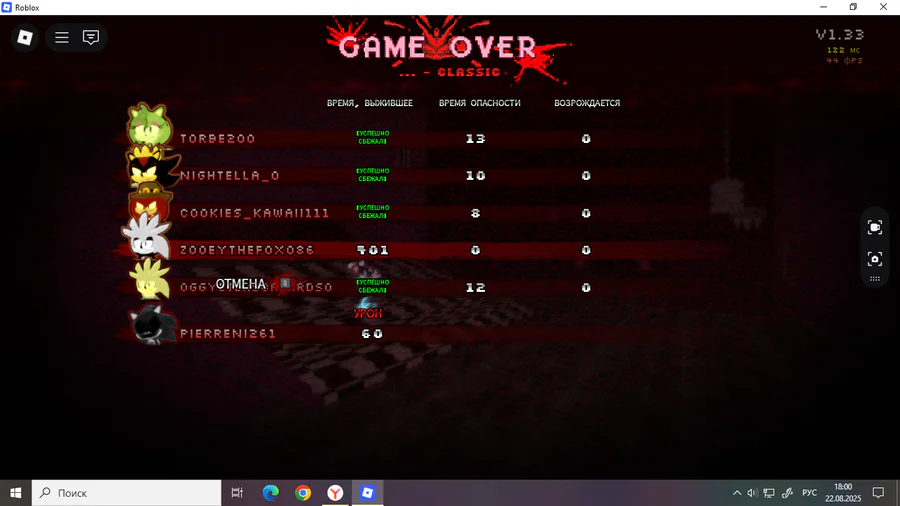
Task: Click the player name NIGHTELLA_0
Action: coord(230,176)
